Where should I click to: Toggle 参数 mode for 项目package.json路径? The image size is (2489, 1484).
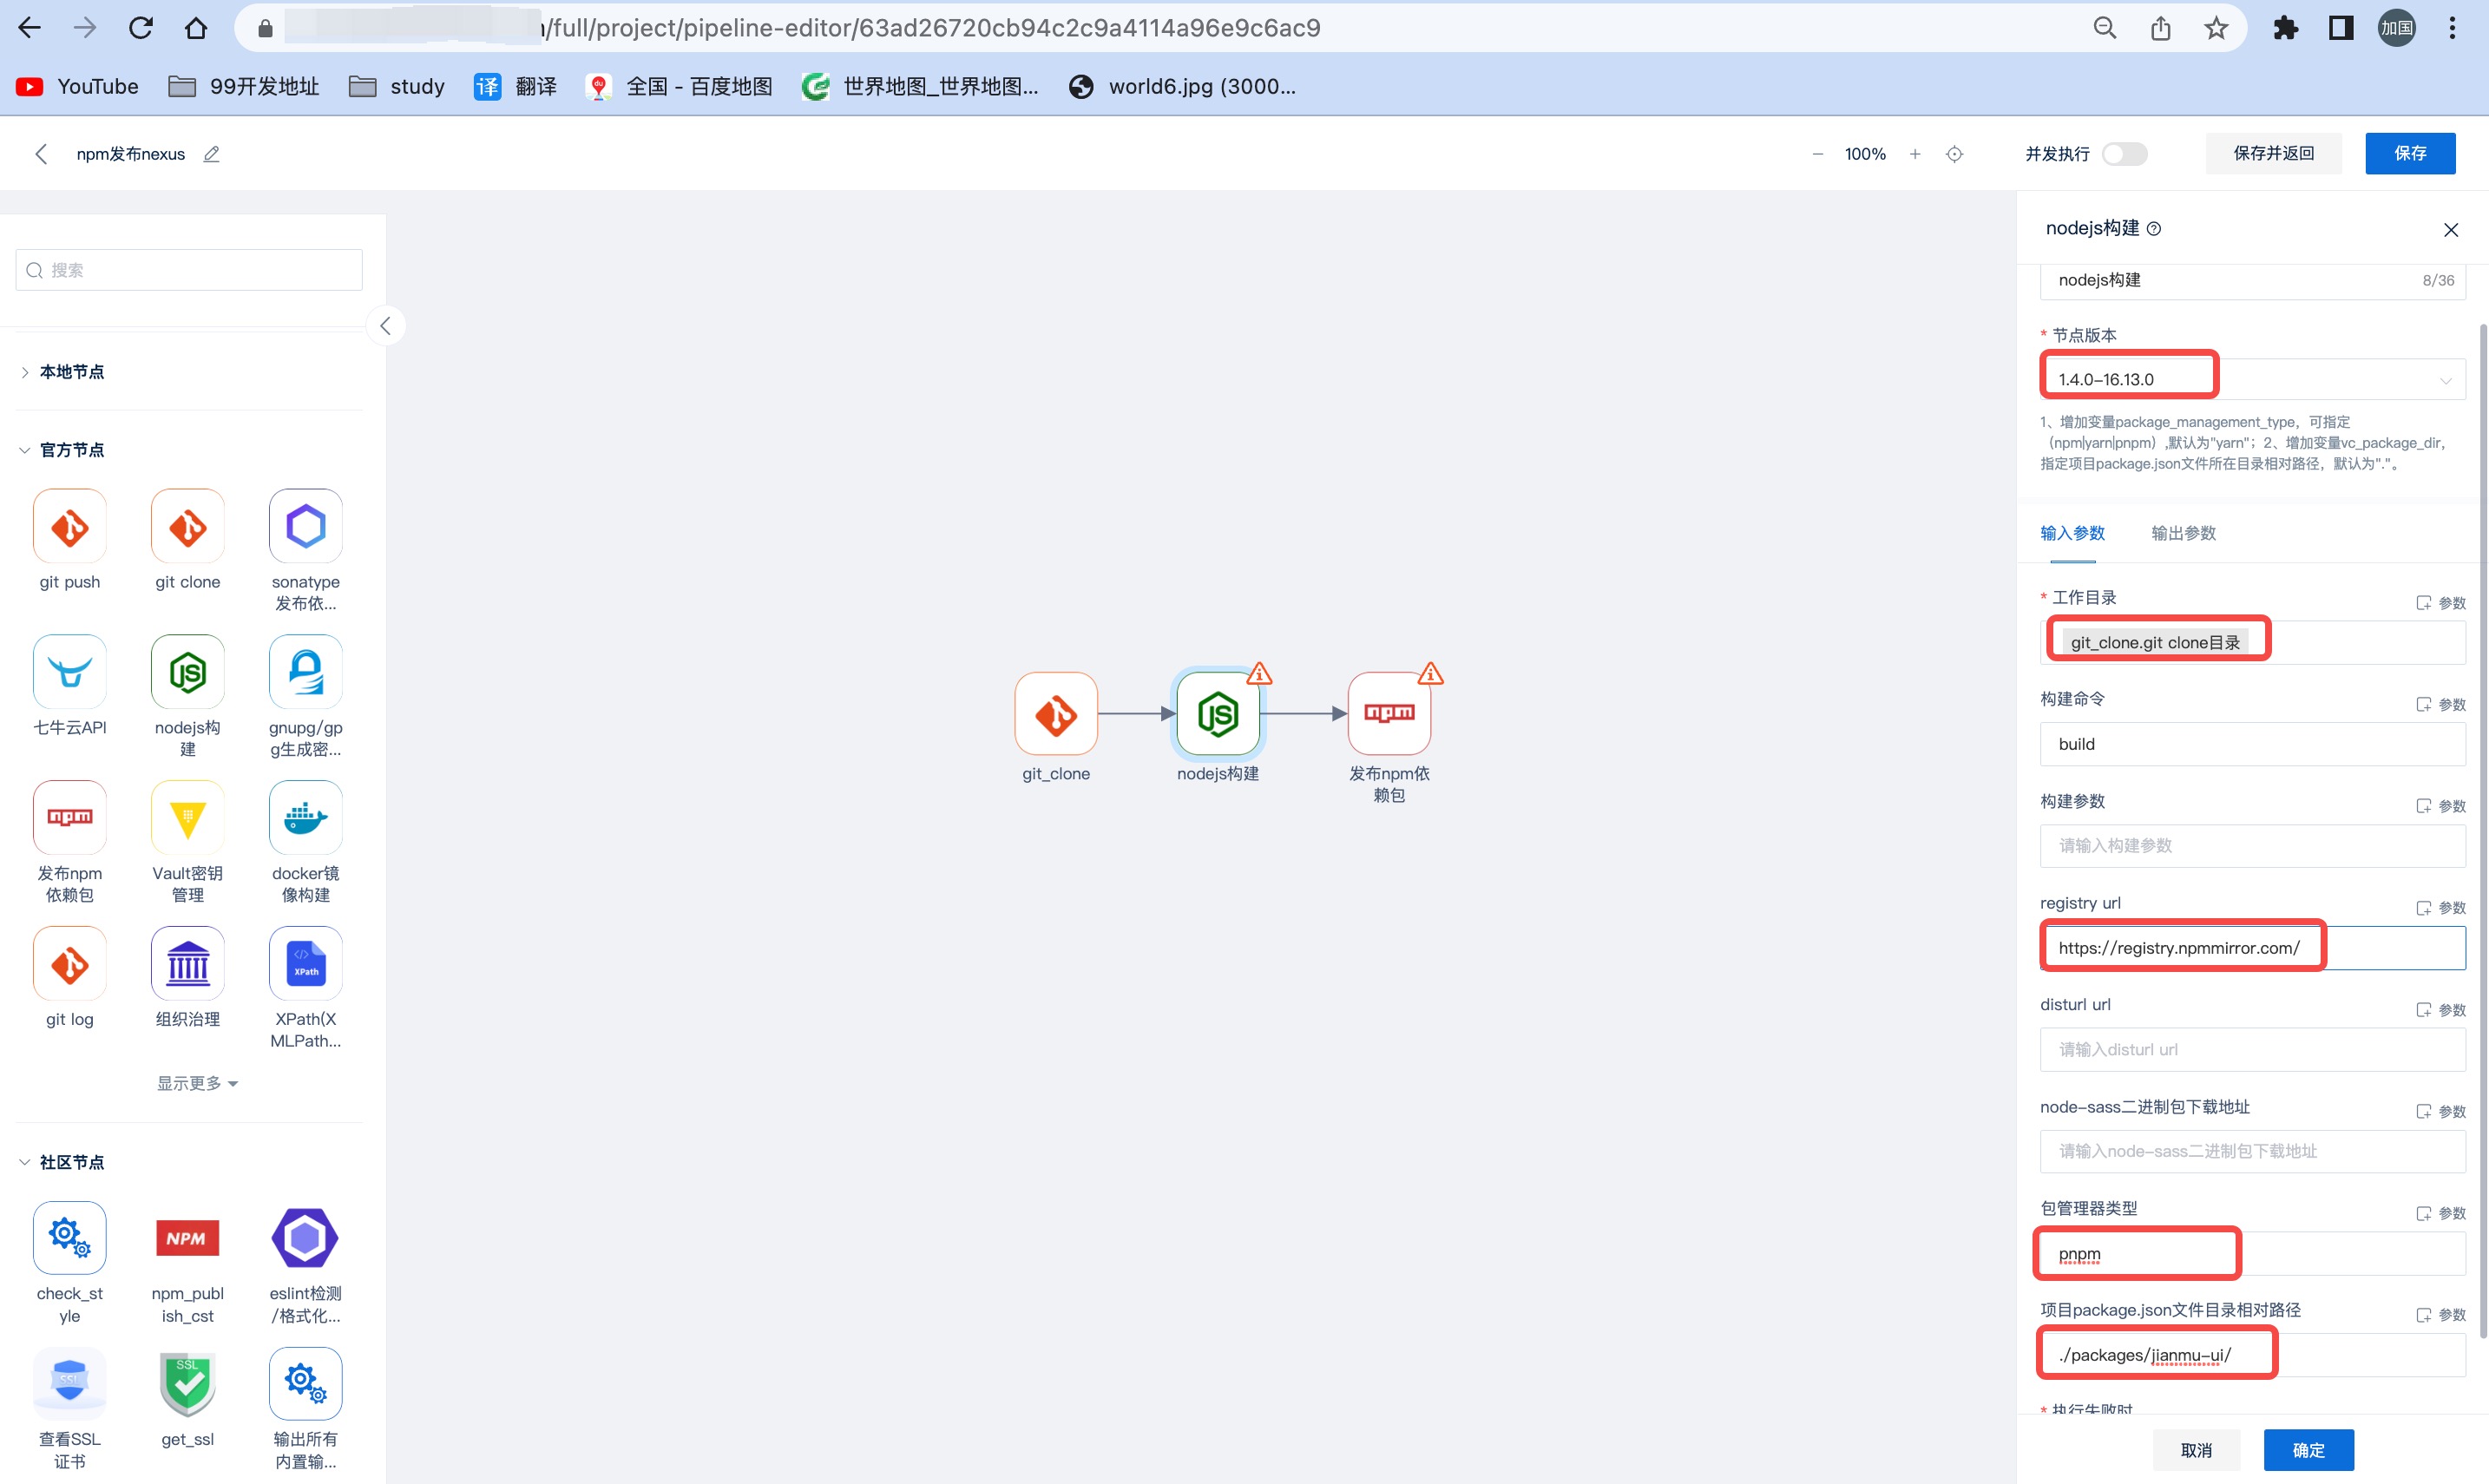click(2440, 1314)
